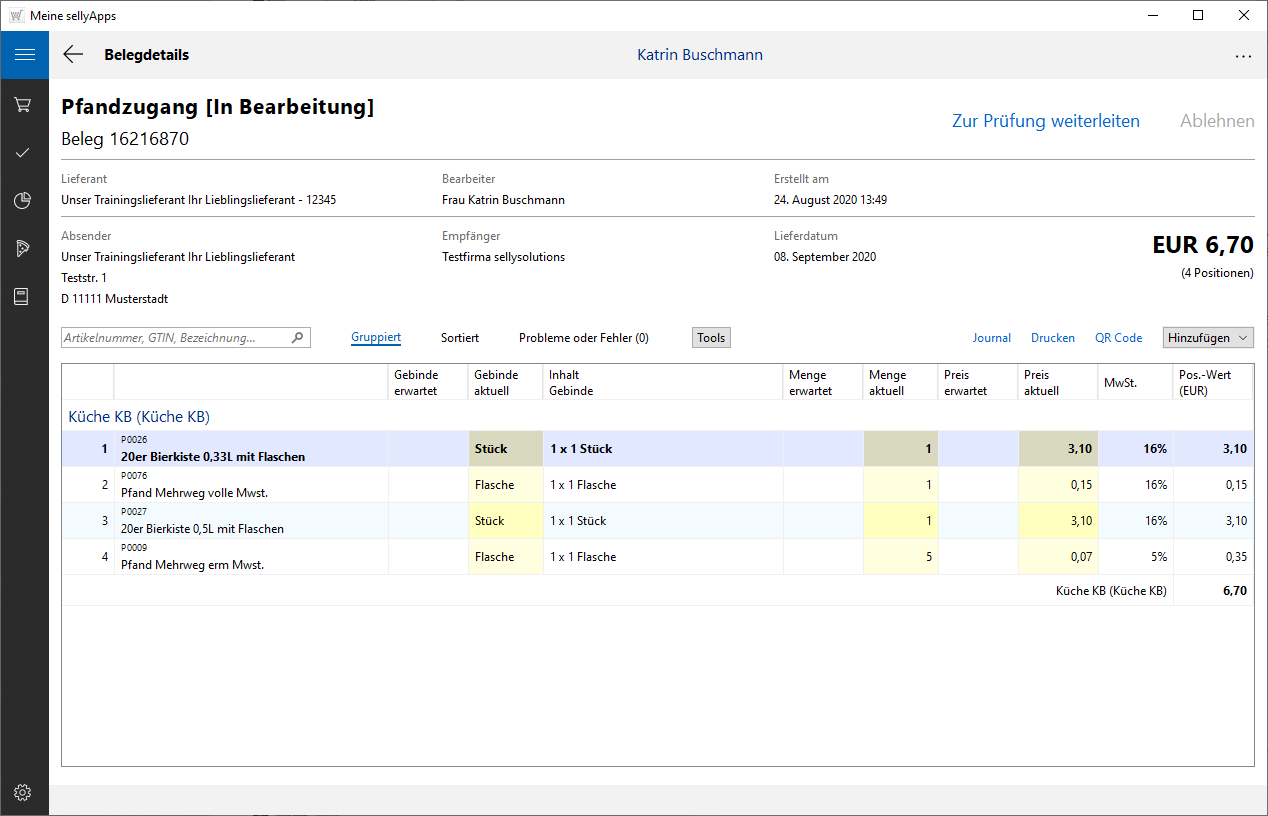Show Probleme oder Fehler (0)

(x=583, y=338)
